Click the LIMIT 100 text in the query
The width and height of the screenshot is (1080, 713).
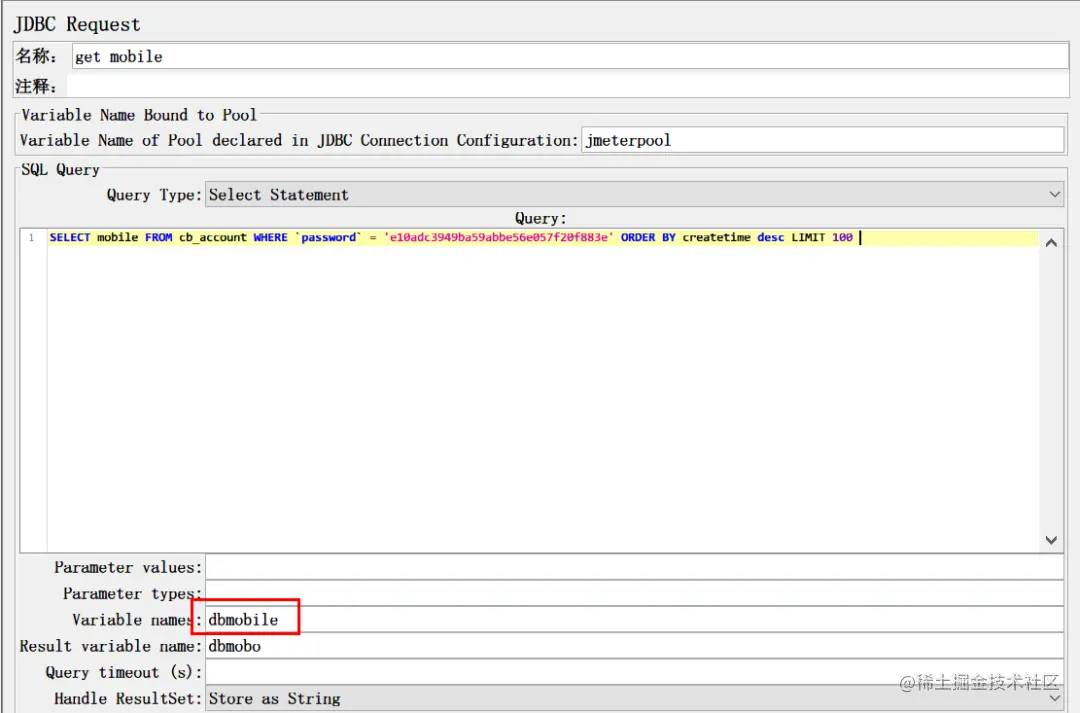(x=822, y=238)
